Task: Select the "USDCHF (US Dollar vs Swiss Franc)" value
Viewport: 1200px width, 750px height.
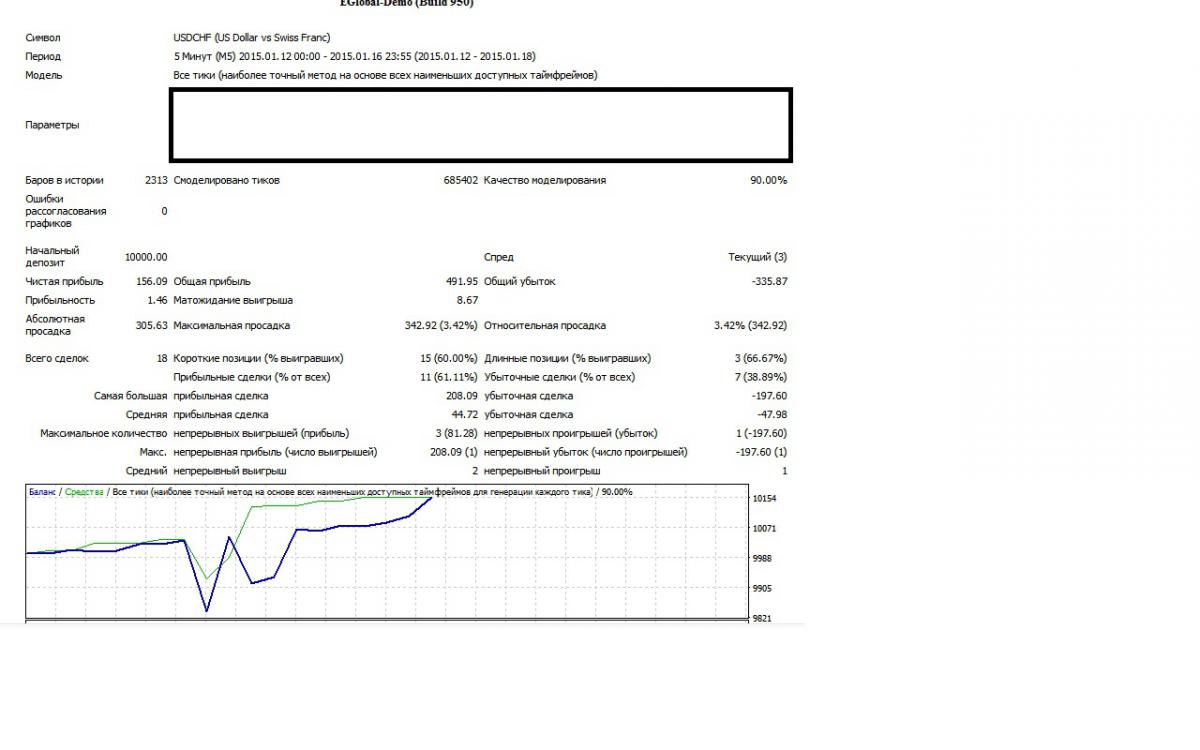Action: [x=252, y=38]
